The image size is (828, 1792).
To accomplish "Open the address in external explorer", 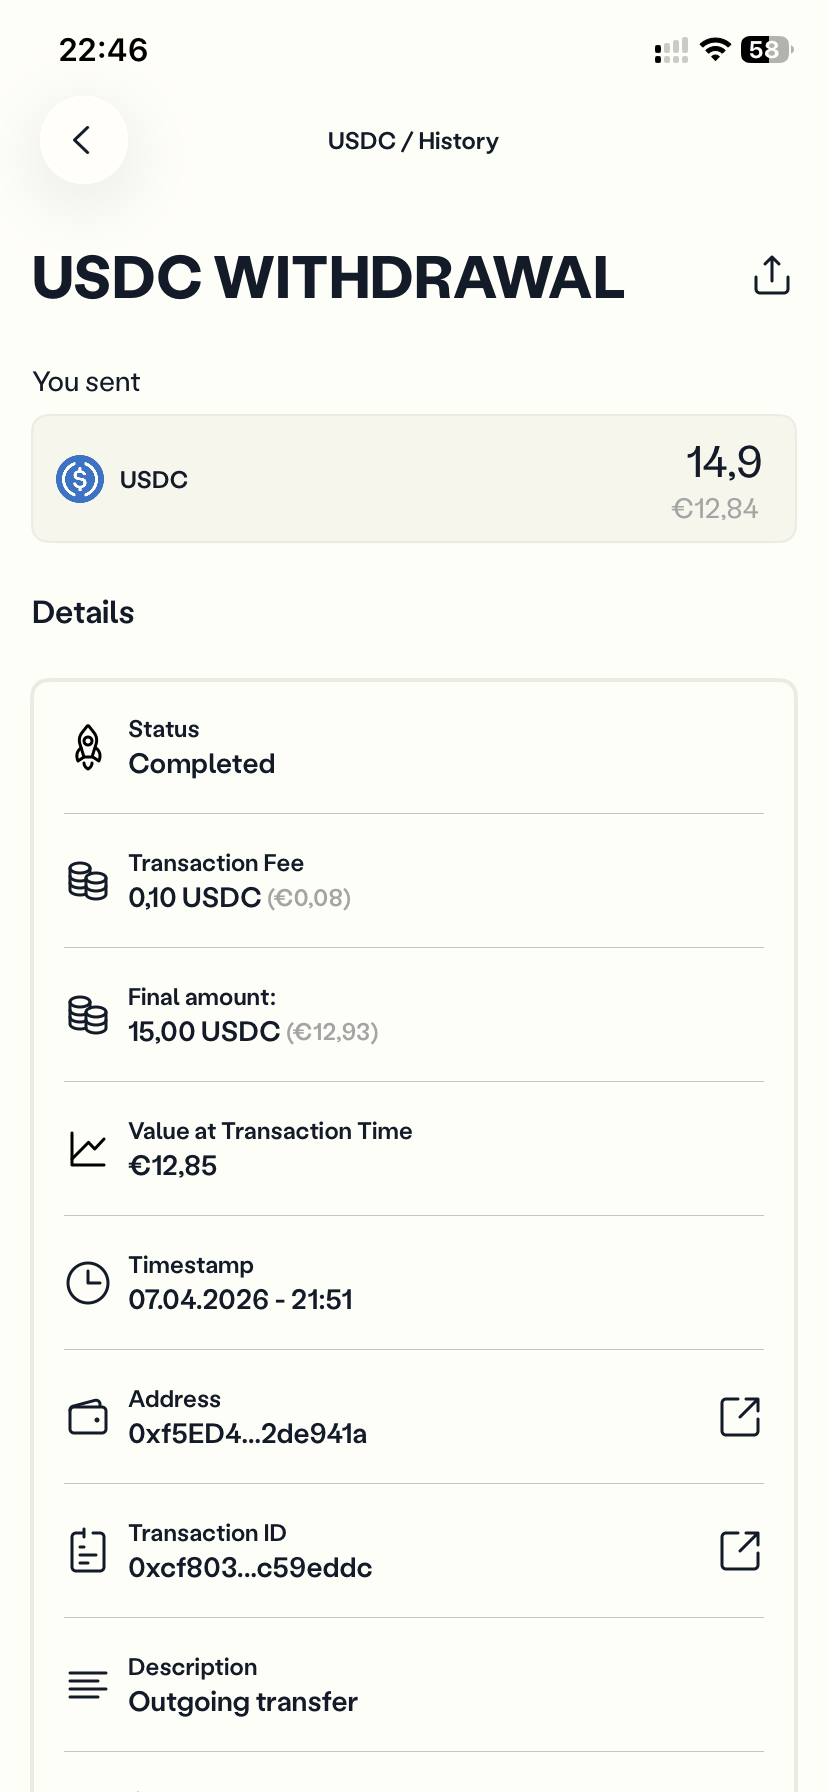I will click(740, 1417).
